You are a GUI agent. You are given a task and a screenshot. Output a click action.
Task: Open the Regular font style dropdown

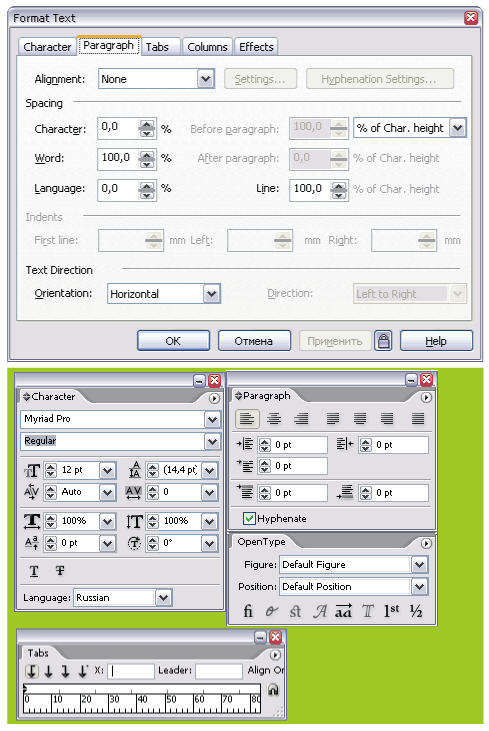coord(212,441)
